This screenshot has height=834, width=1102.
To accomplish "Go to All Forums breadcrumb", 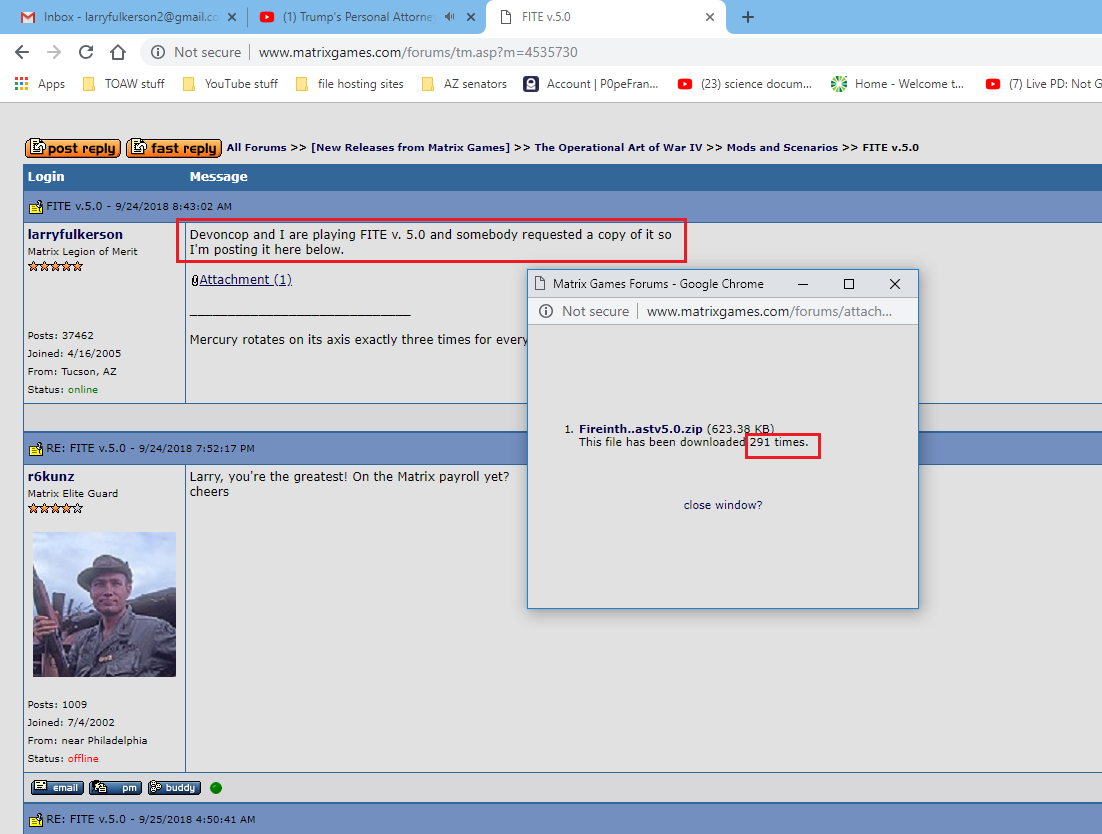I will [x=257, y=148].
